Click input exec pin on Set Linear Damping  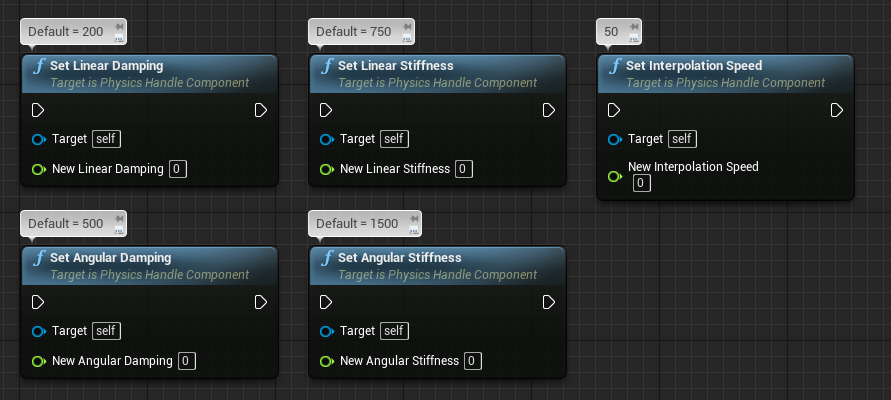[38, 110]
